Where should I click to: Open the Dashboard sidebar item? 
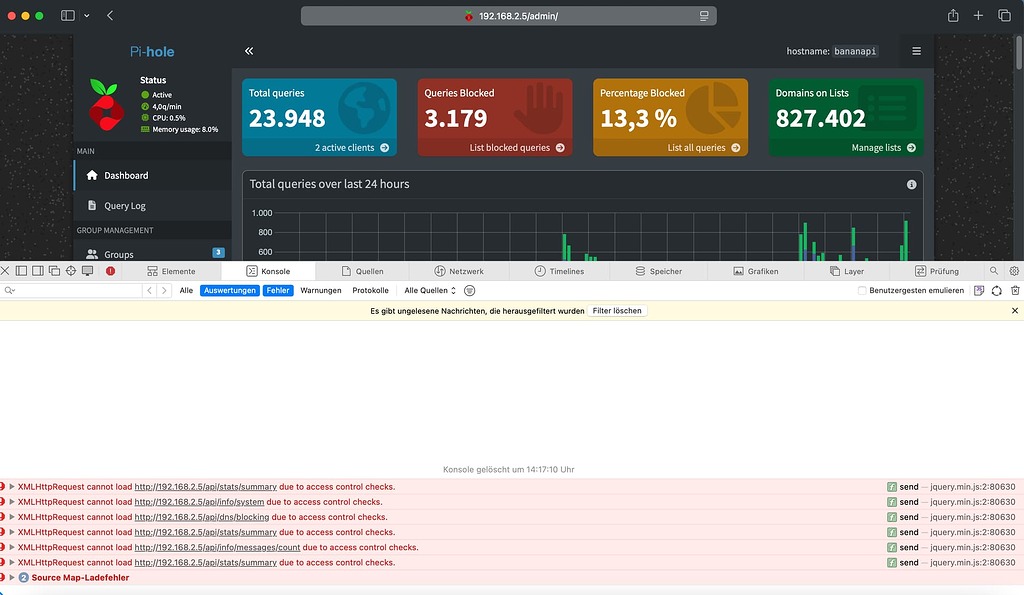153,175
